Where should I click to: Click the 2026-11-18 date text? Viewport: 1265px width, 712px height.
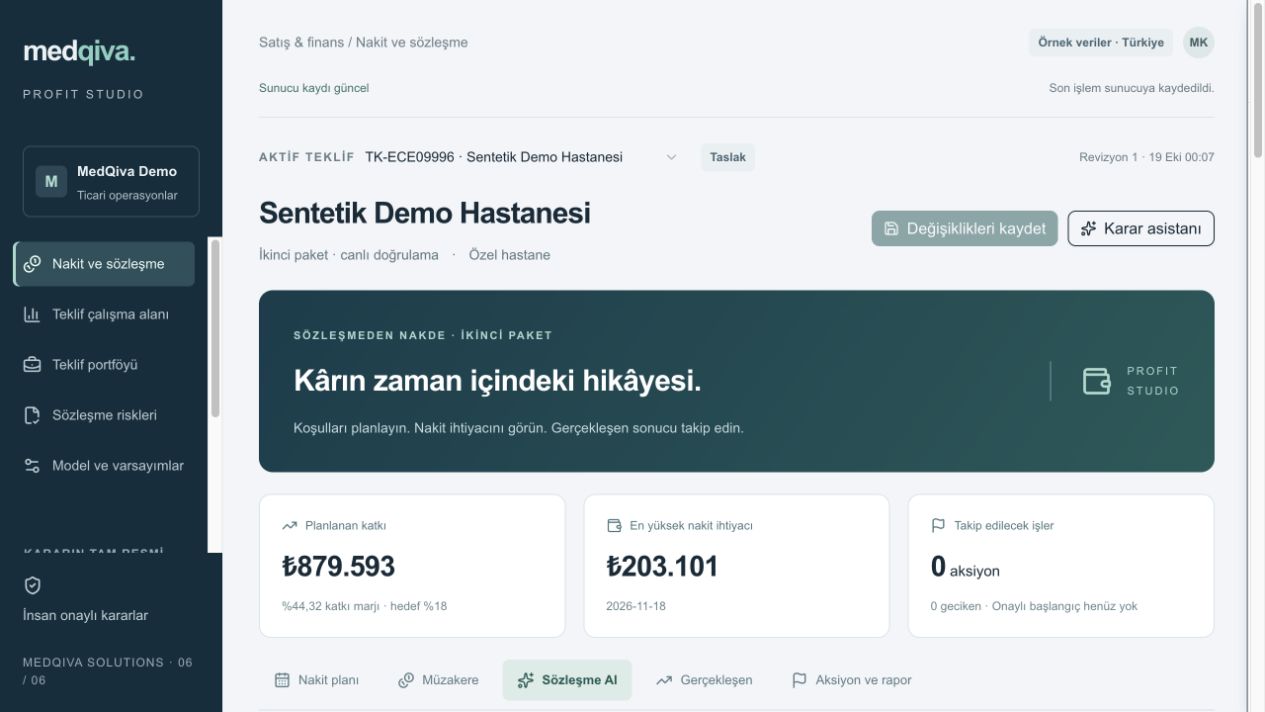pos(636,606)
